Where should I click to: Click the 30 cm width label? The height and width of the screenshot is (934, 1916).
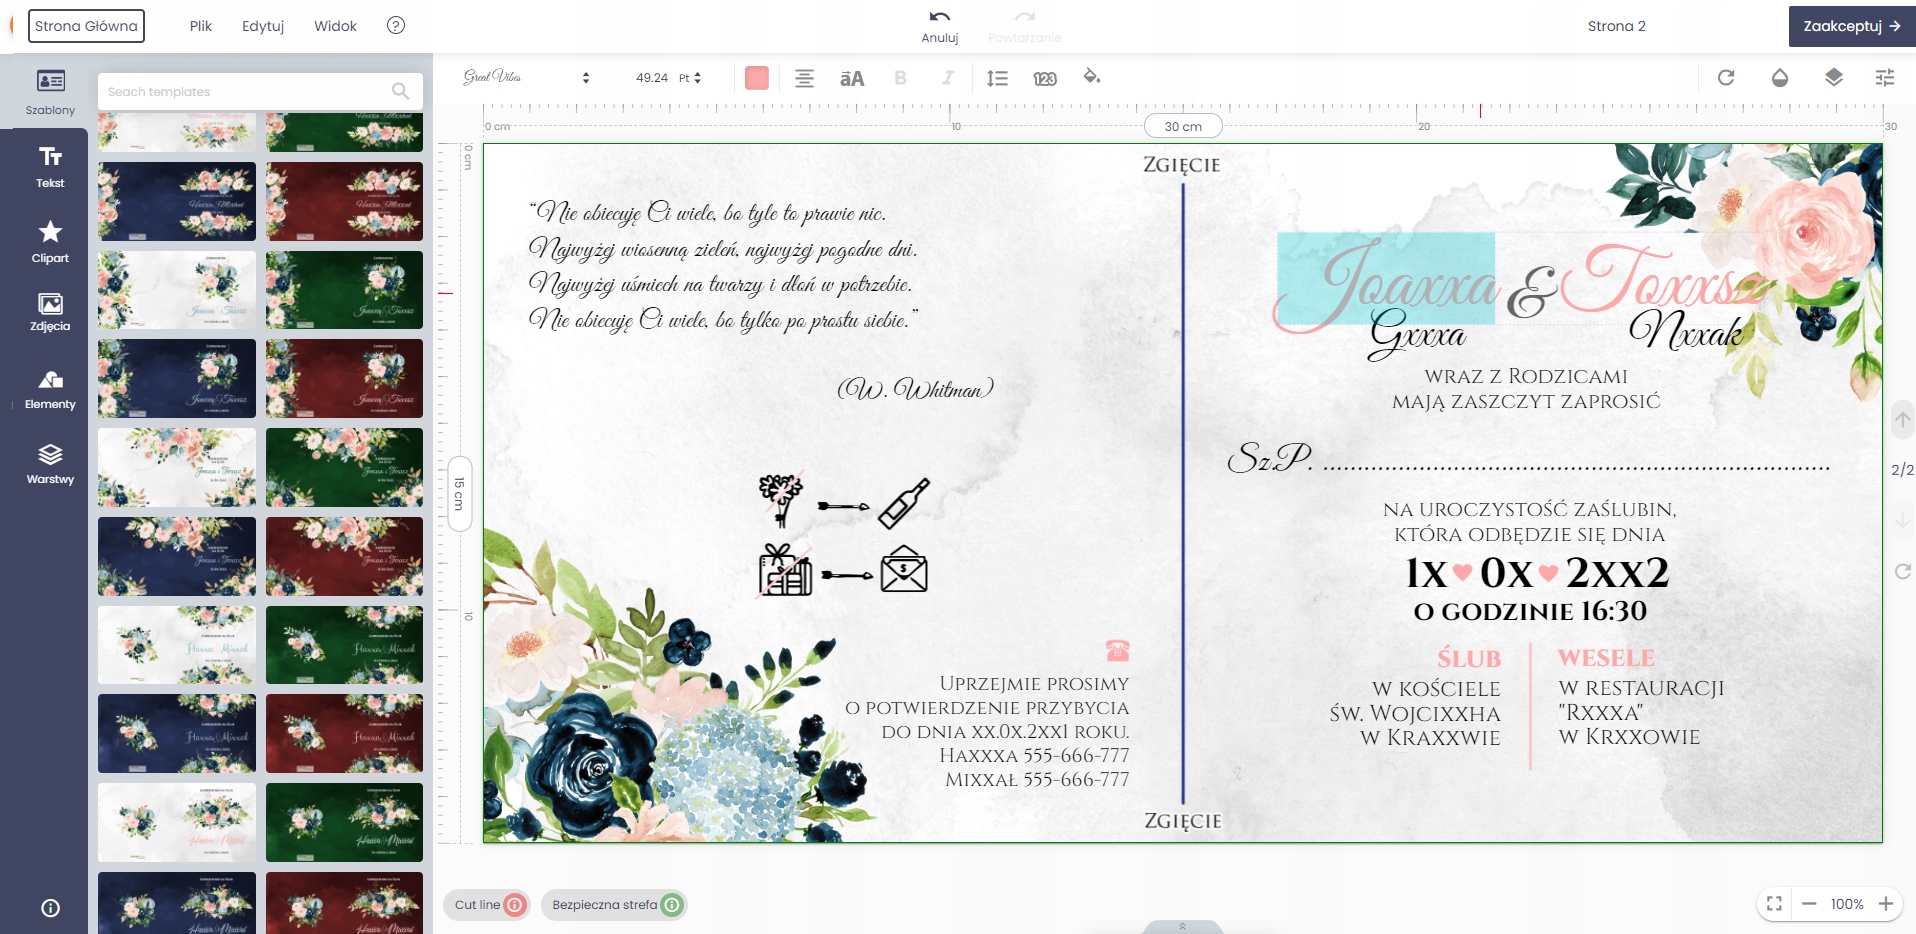1183,126
